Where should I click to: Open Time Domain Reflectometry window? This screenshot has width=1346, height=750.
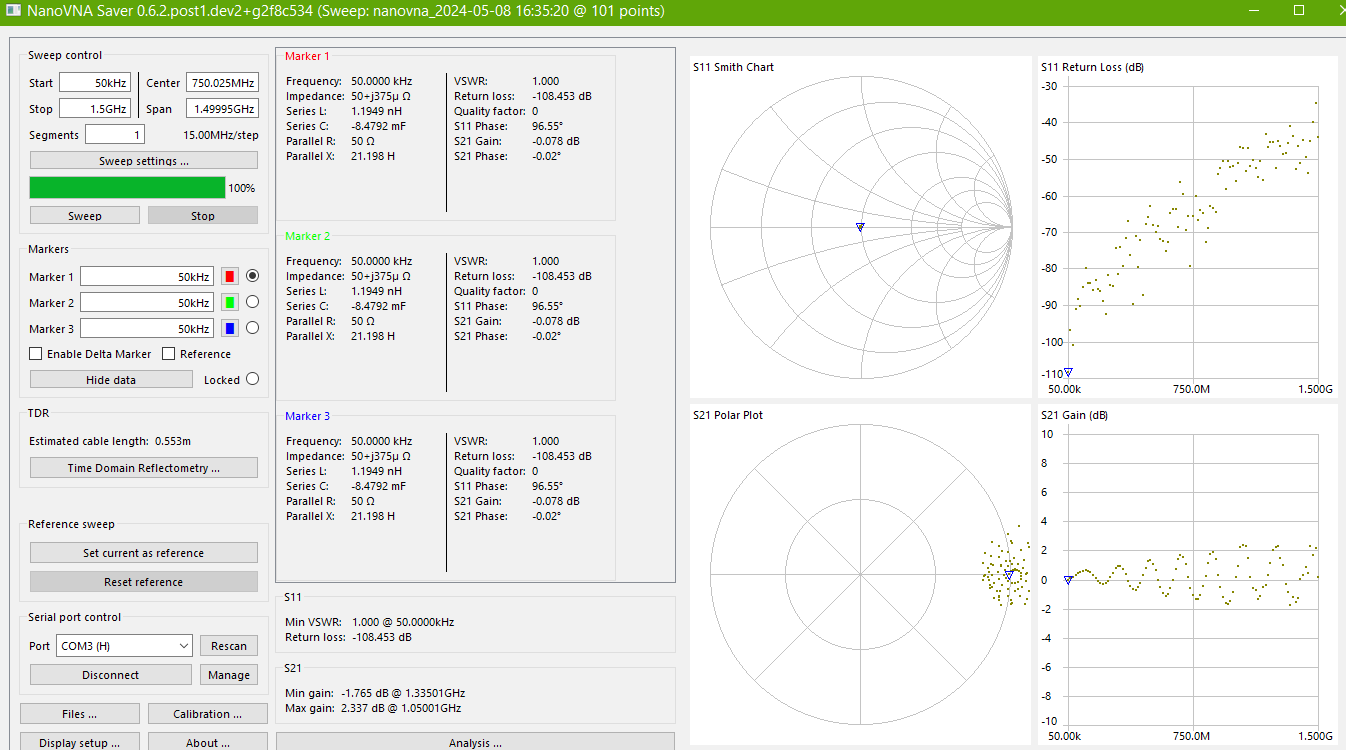[144, 468]
